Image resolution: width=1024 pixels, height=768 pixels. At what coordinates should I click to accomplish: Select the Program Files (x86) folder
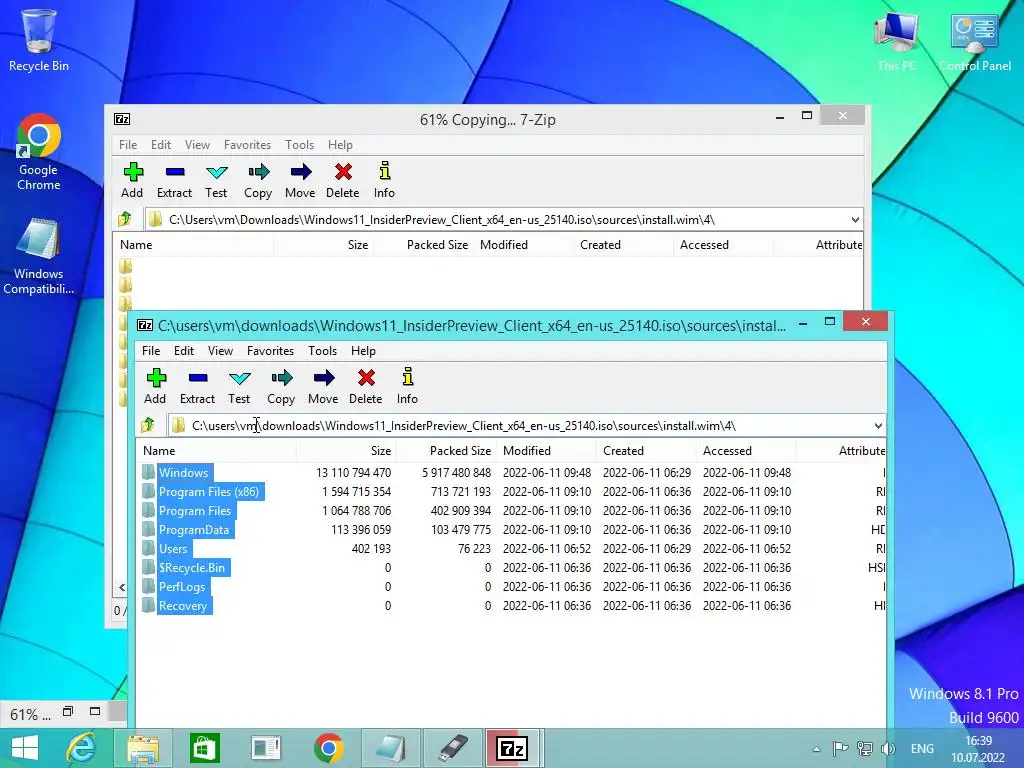[x=513, y=492]
